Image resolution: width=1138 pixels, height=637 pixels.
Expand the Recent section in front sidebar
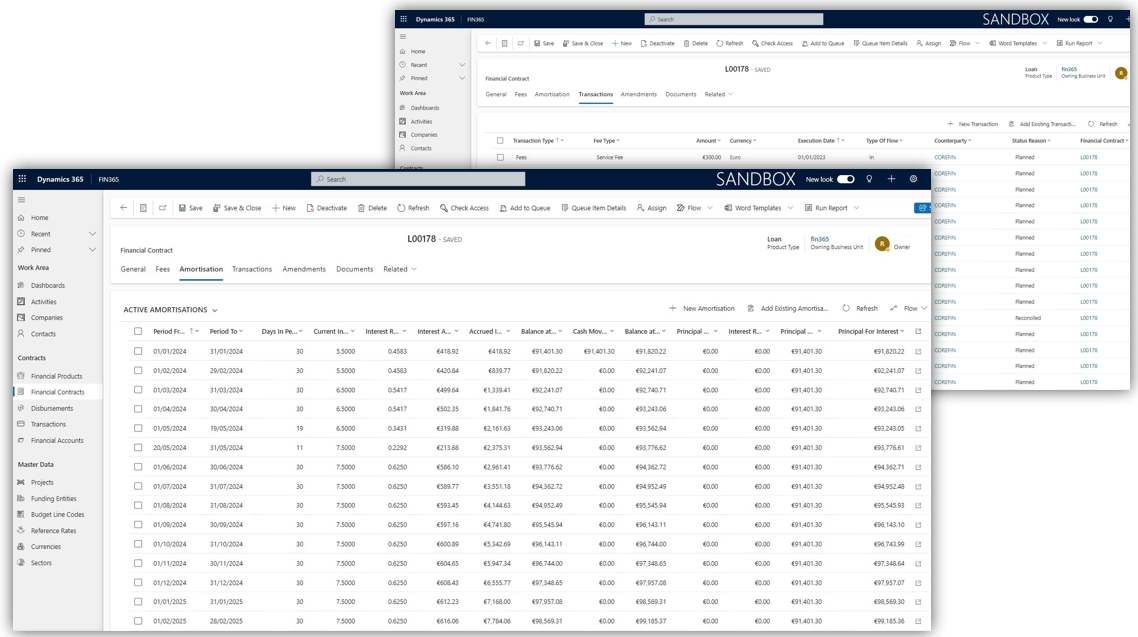[92, 234]
